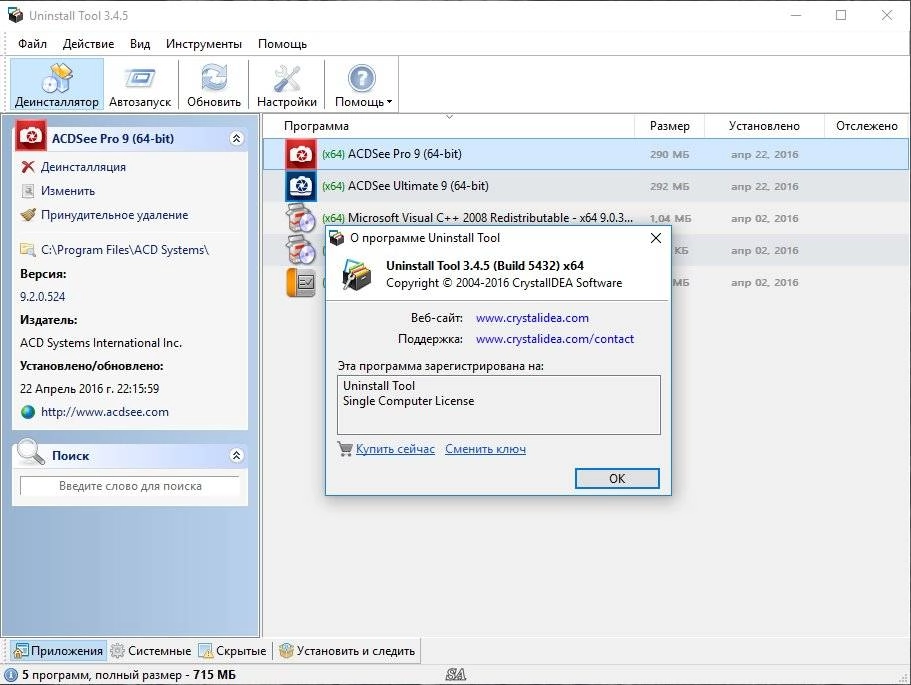
Task: Click the 290 МБ size cell
Action: (669, 155)
